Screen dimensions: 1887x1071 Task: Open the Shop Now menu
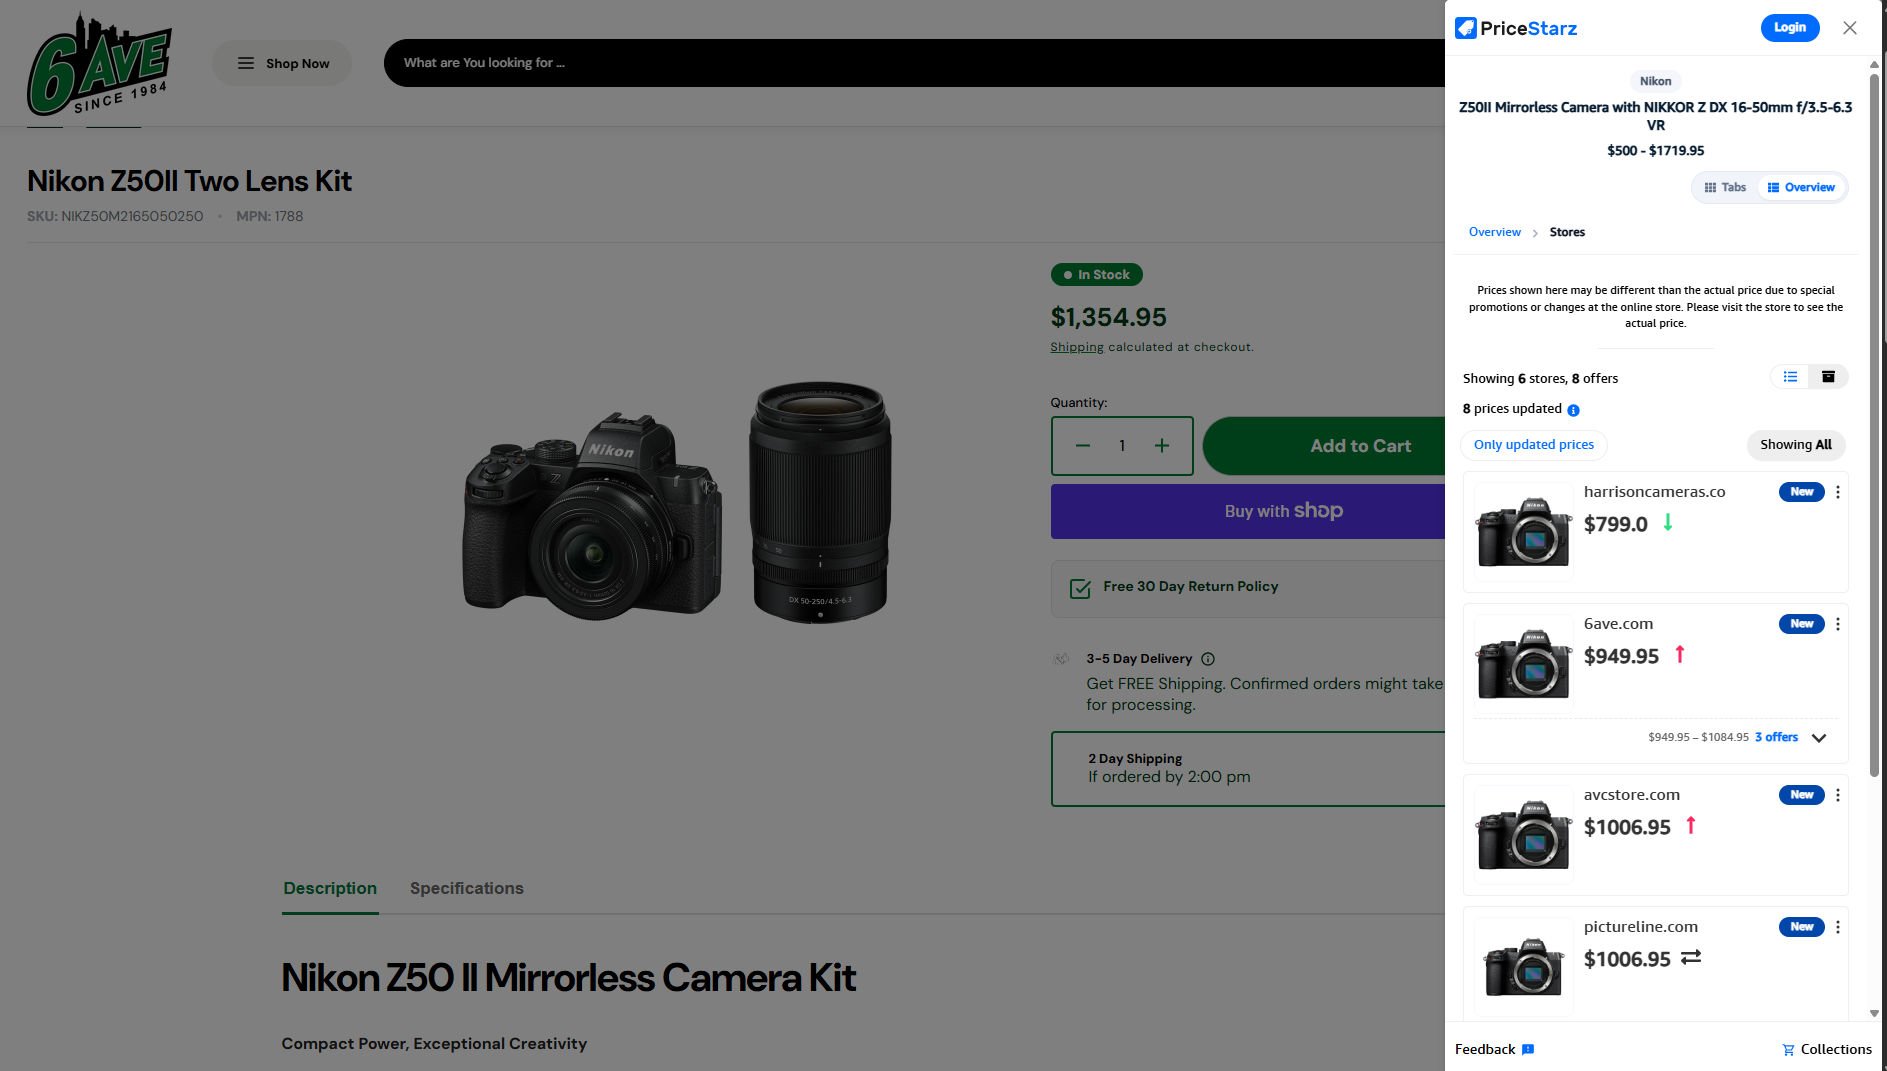click(x=282, y=63)
